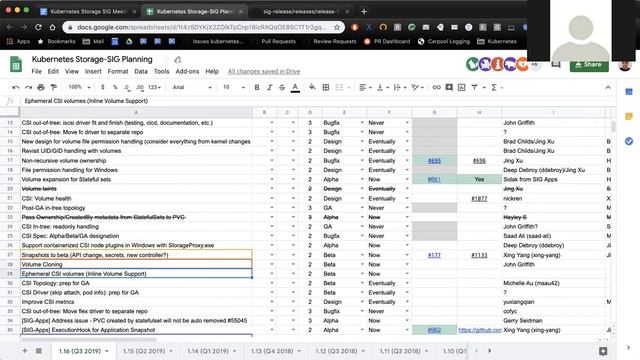Image resolution: width=640 pixels, height=360 pixels.
Task: Open the Tools menu
Action: (x=161, y=71)
